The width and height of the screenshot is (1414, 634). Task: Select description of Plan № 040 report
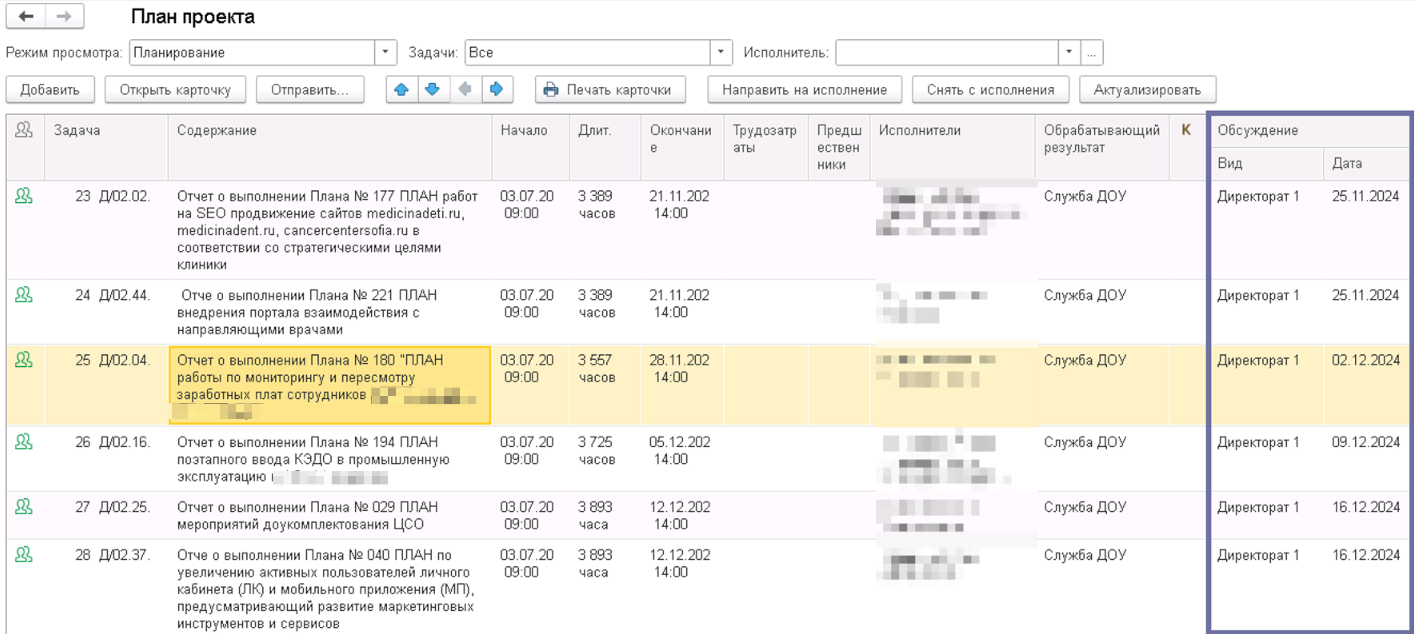(x=330, y=587)
